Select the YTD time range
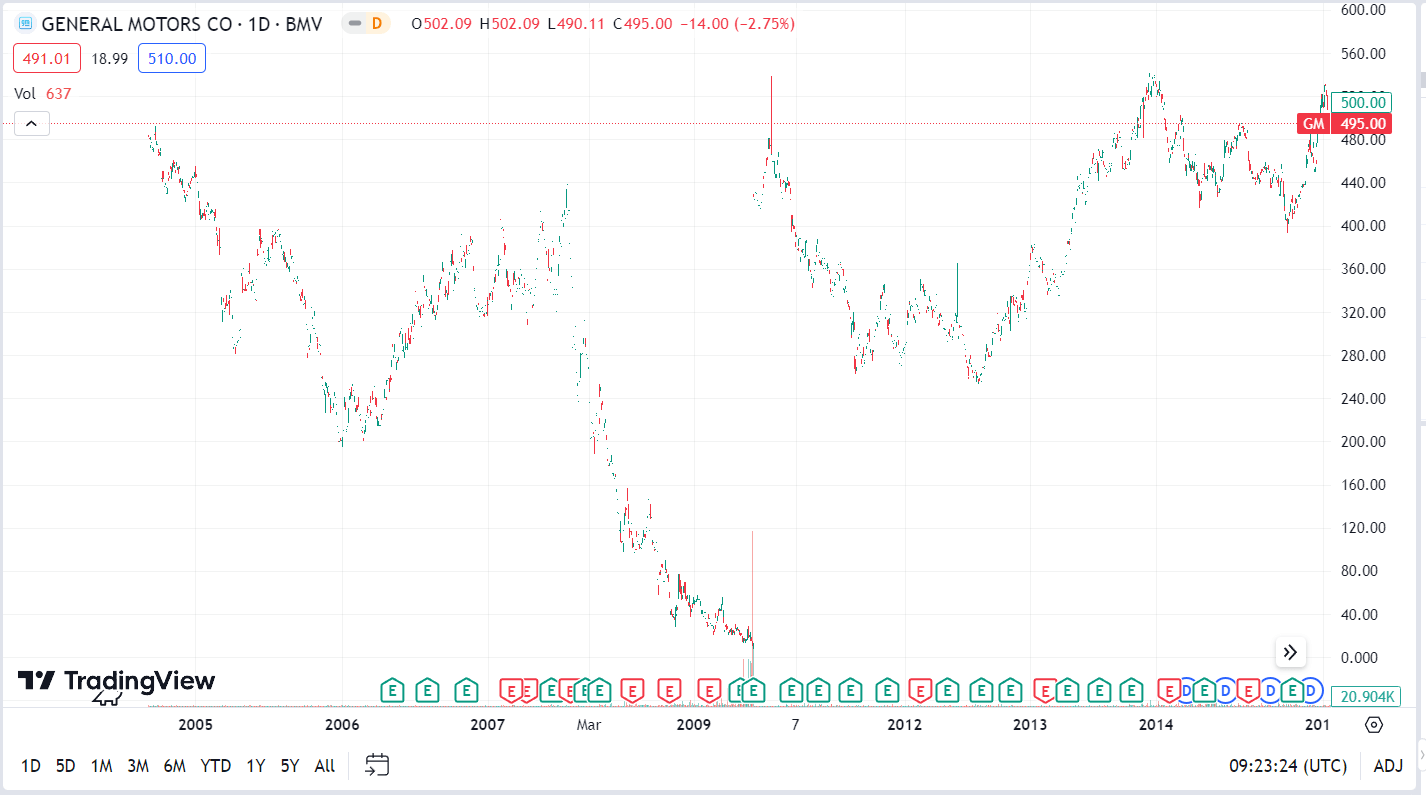Viewport: 1426px width, 795px height. point(215,766)
